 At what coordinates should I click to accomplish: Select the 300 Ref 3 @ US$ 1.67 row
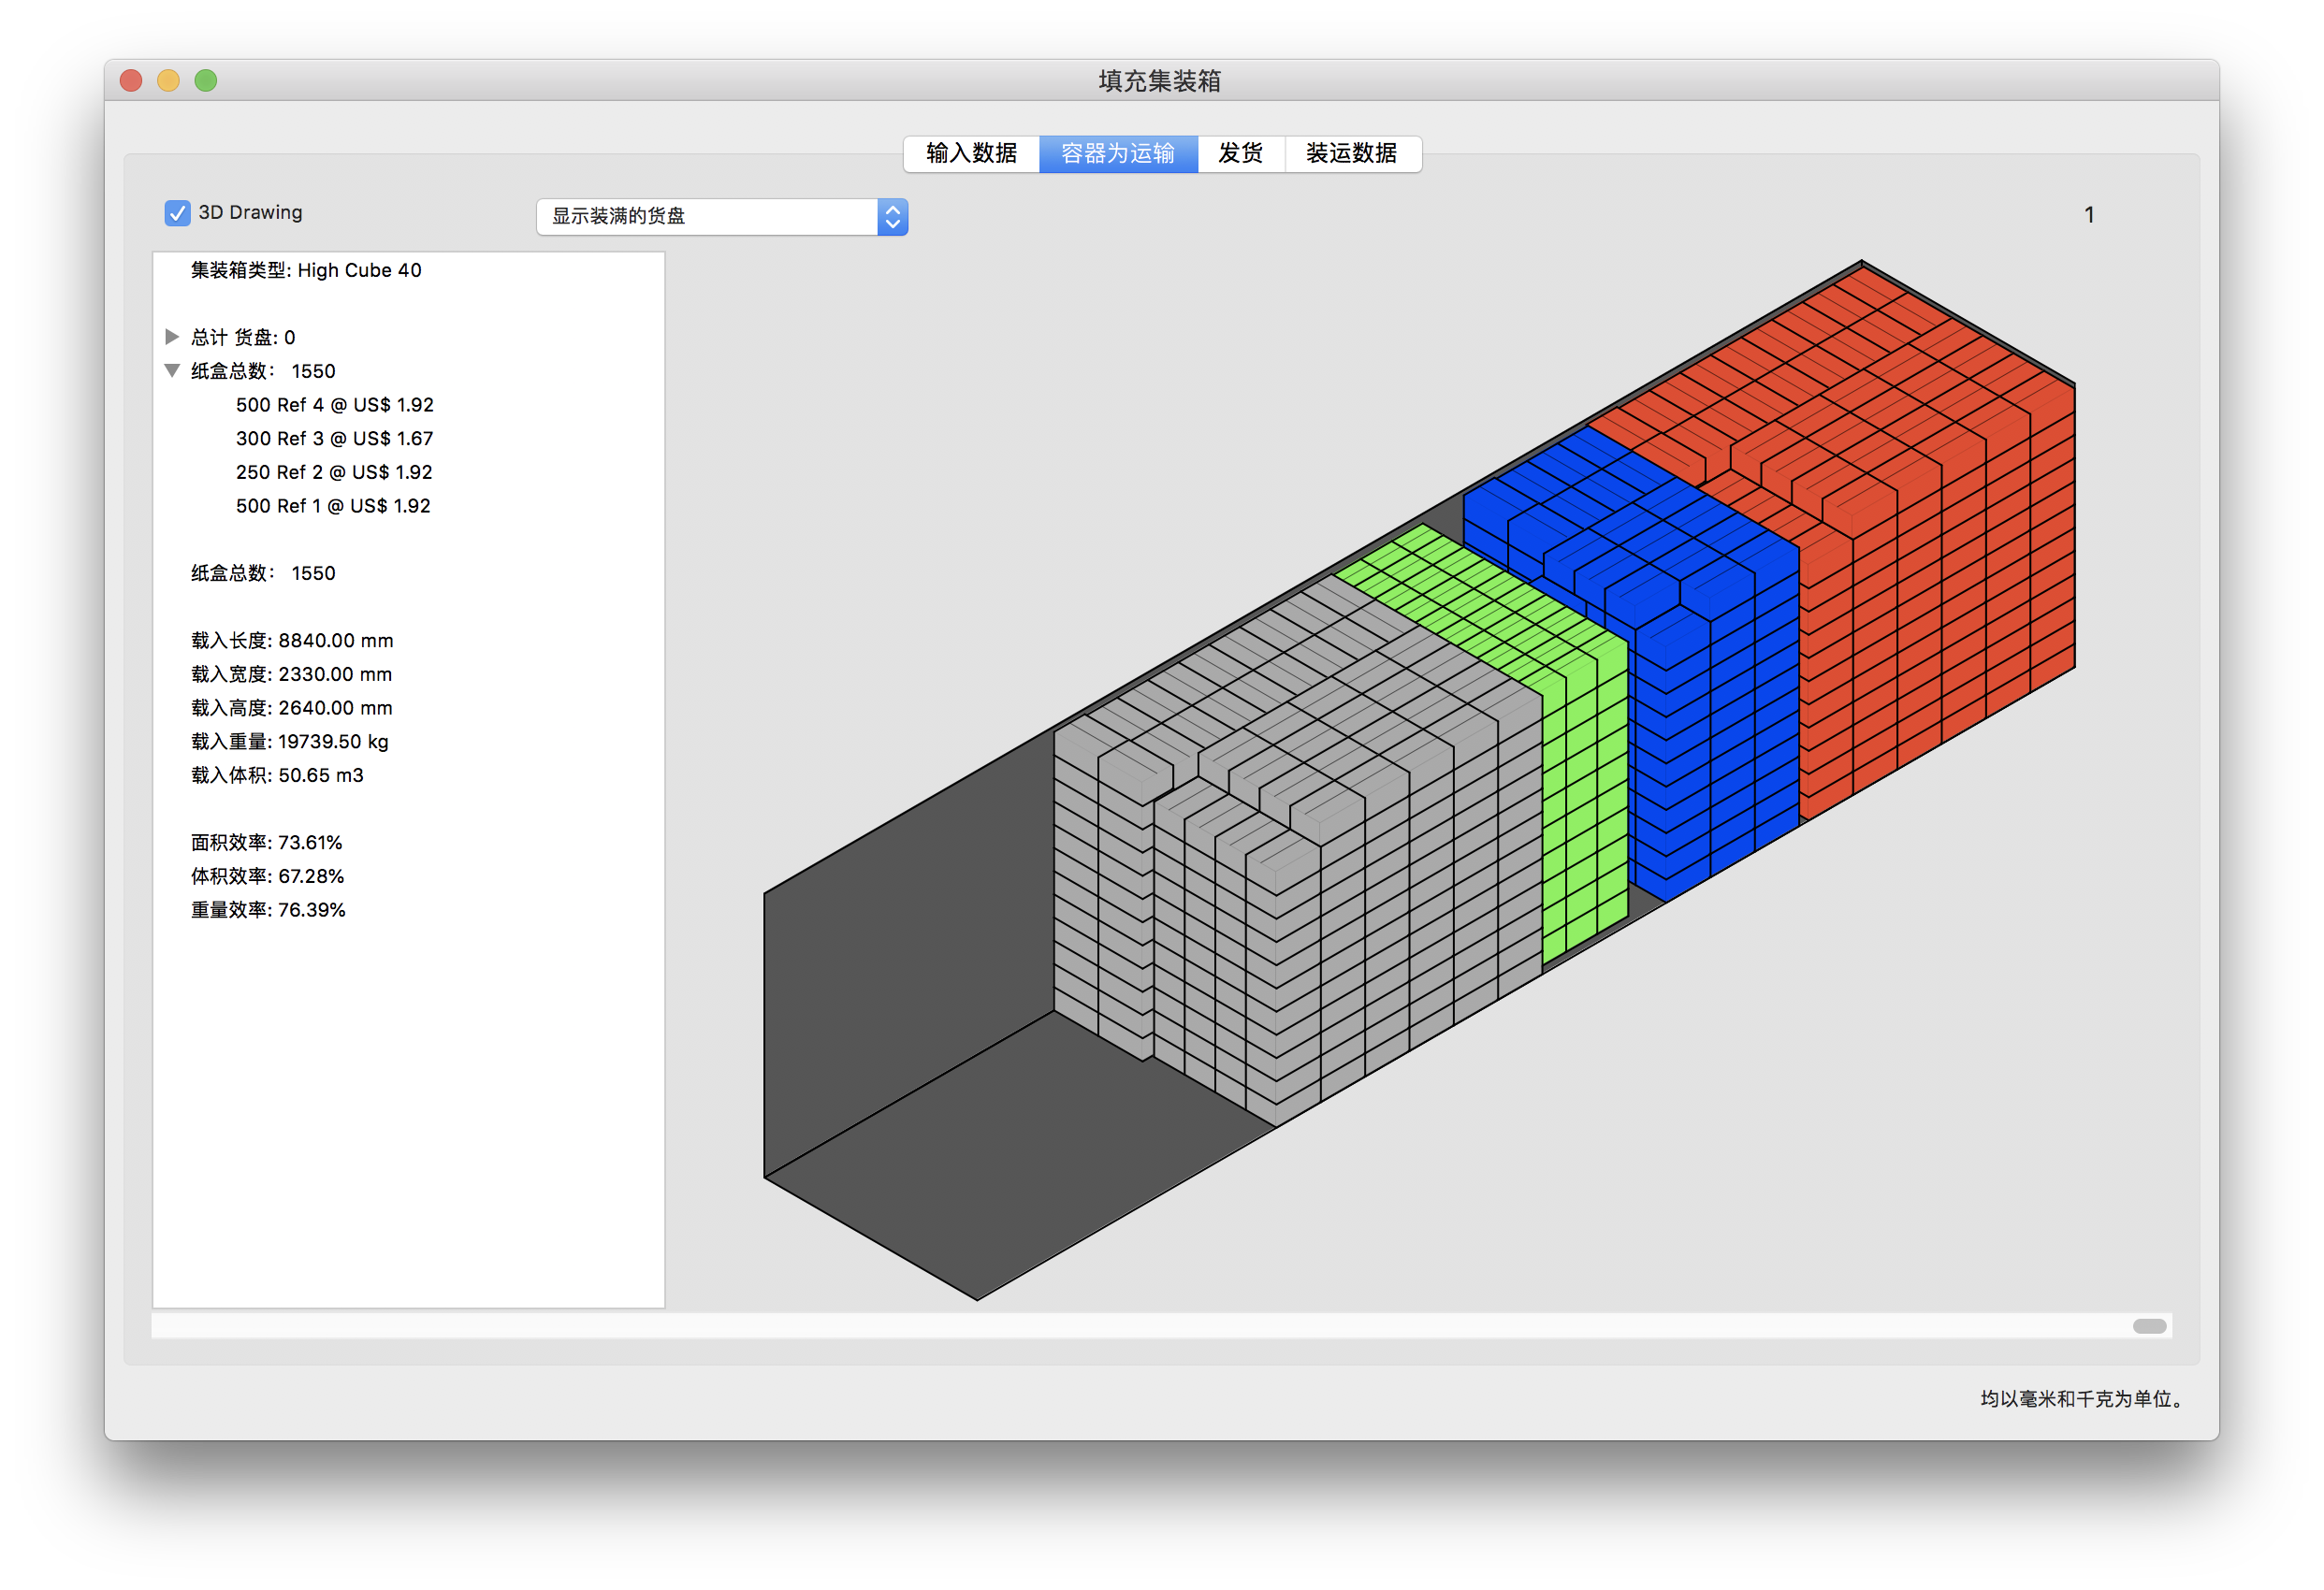point(334,438)
